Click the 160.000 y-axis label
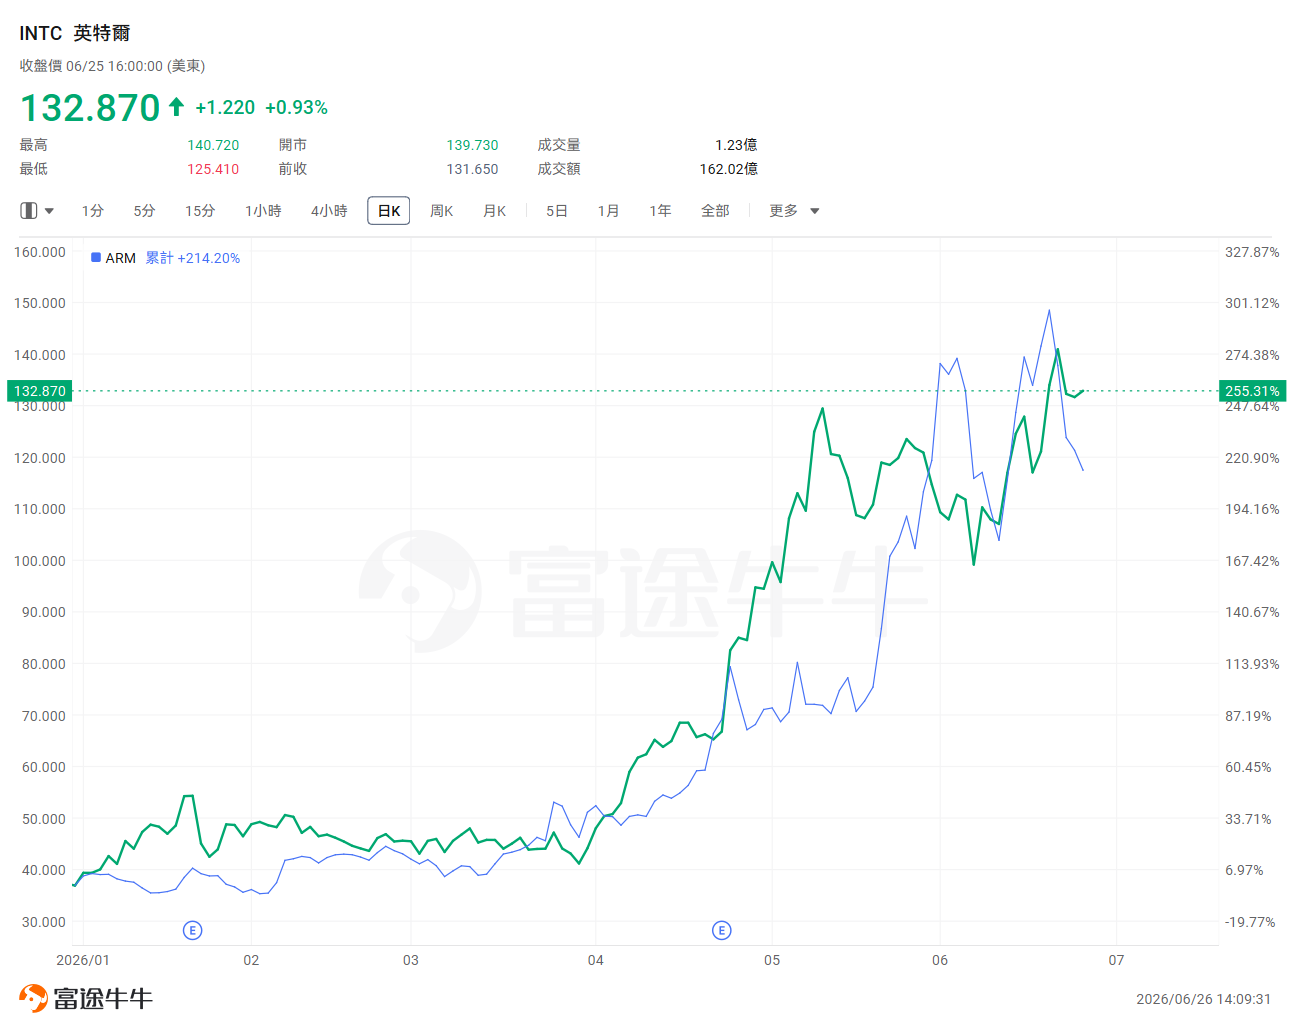The height and width of the screenshot is (1031, 1291). (40, 252)
